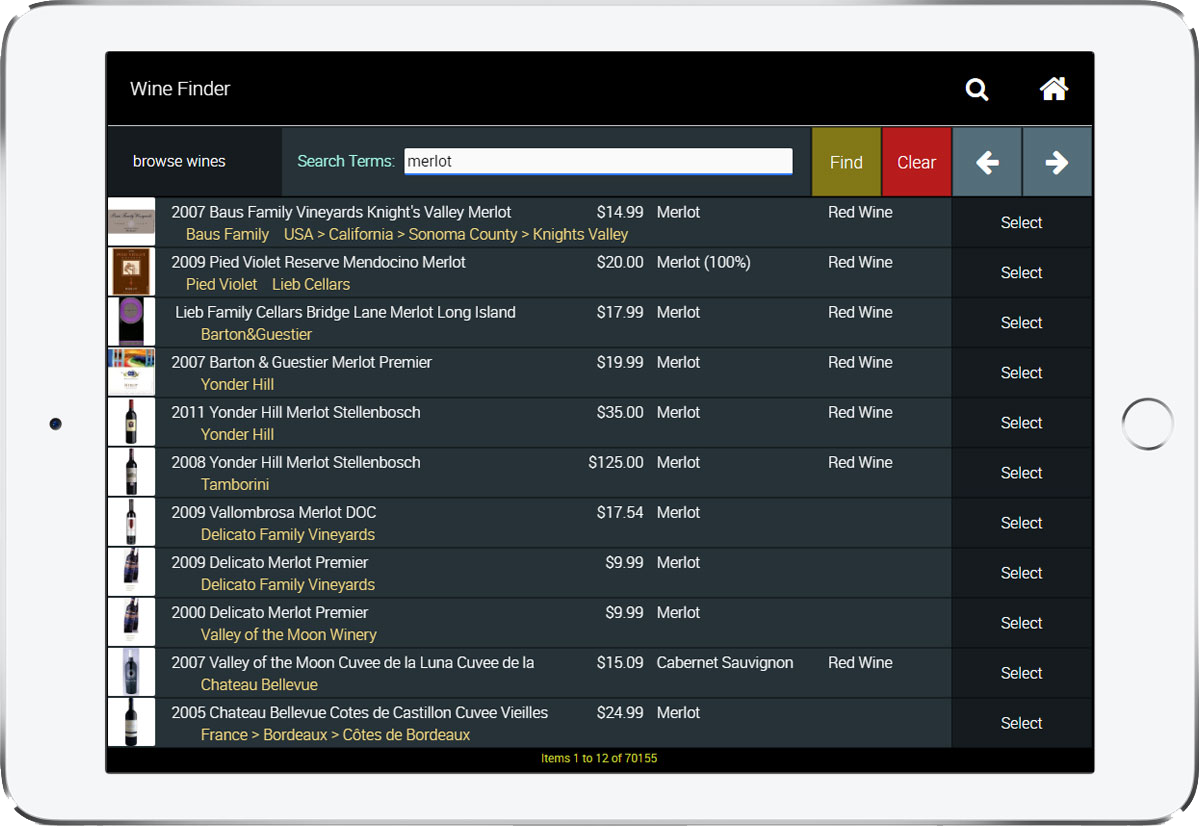Click Items 1 to 12 of 70155 status
This screenshot has height=831, width=1200.
599,758
